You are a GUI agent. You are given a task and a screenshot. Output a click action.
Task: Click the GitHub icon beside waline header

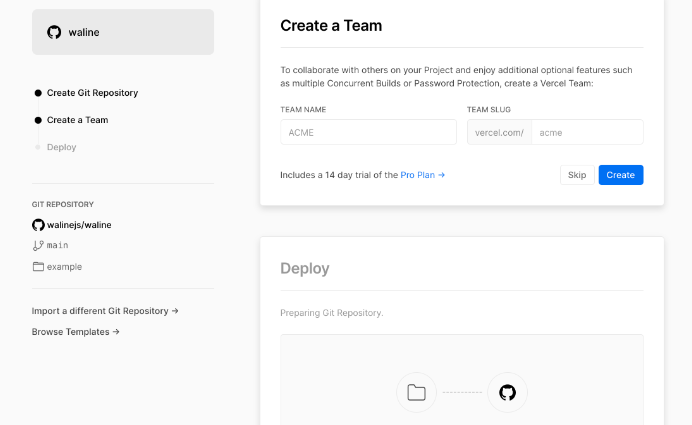tap(54, 32)
